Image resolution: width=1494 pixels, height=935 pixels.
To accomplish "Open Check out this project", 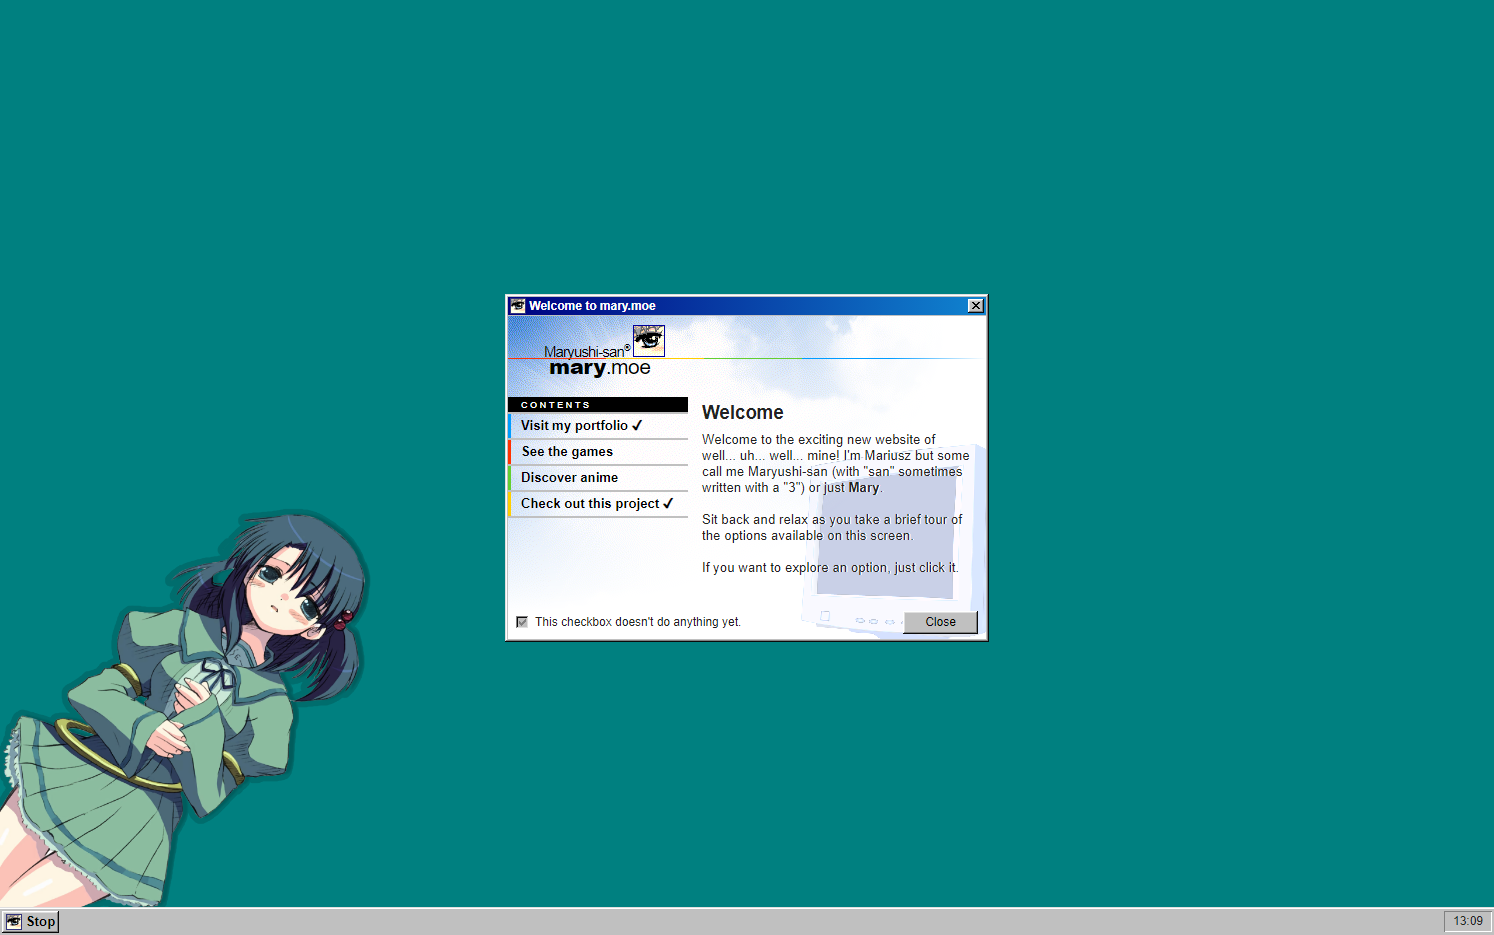I will tap(589, 504).
